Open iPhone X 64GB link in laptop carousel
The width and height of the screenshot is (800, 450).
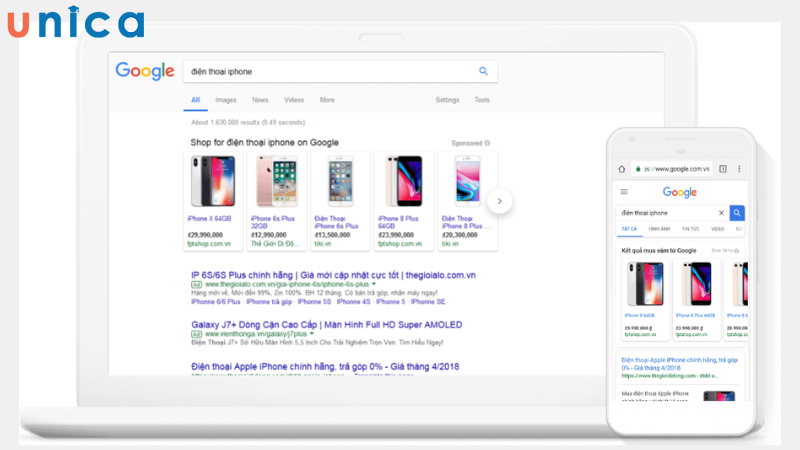click(209, 218)
